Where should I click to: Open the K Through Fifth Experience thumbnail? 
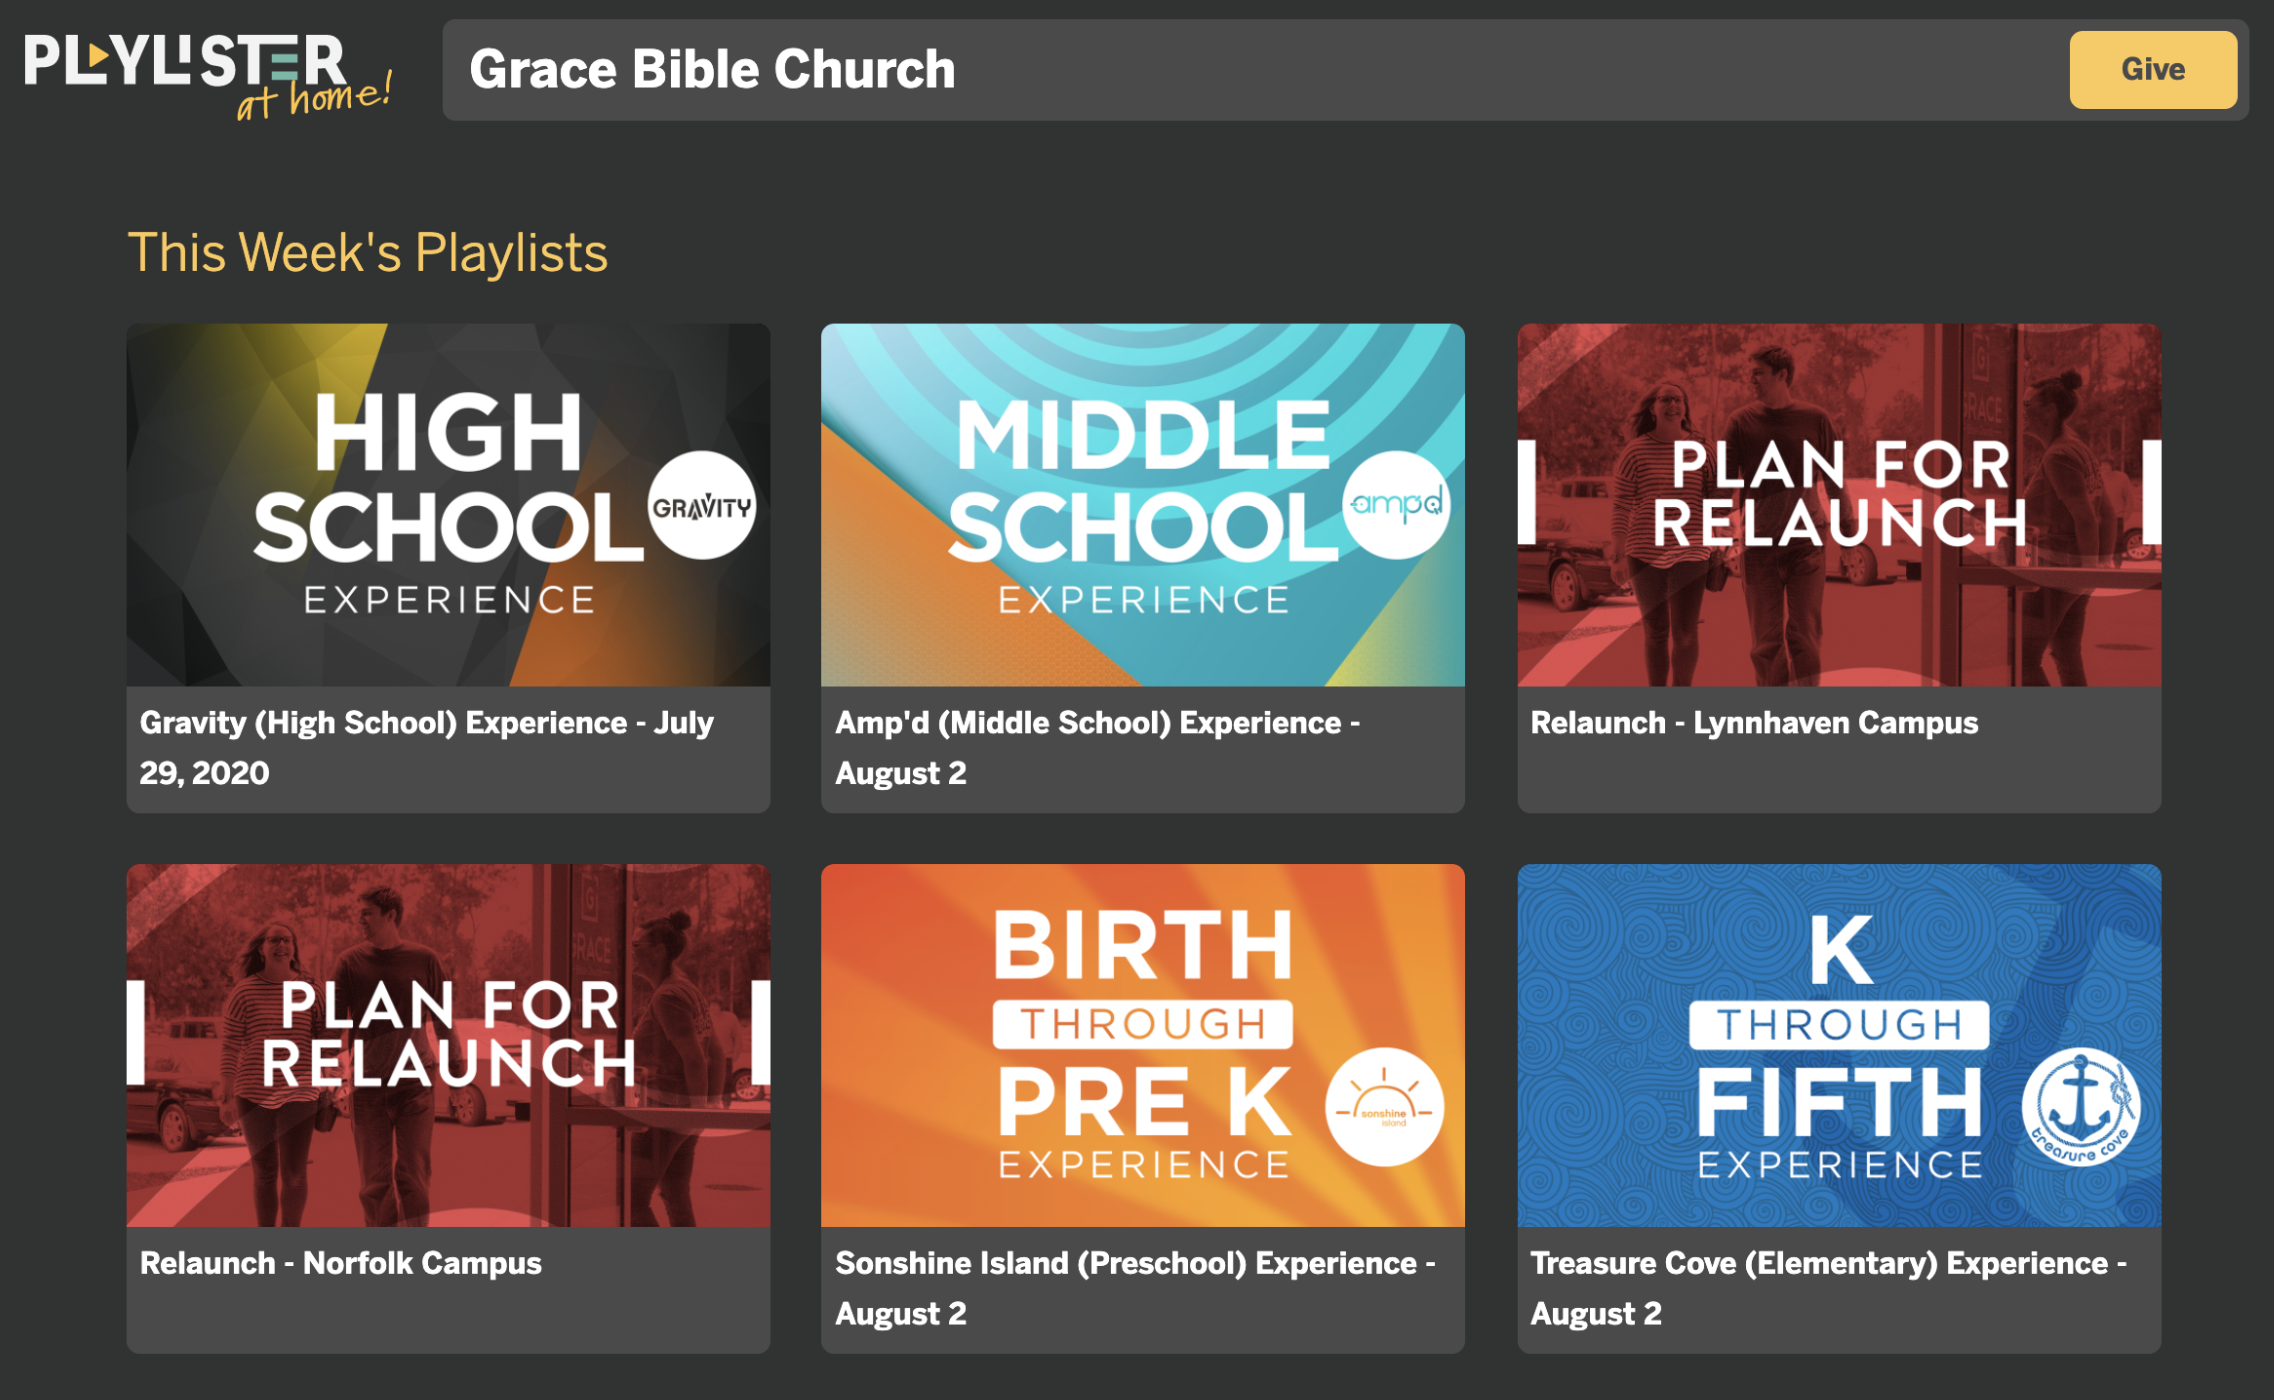point(1839,1045)
